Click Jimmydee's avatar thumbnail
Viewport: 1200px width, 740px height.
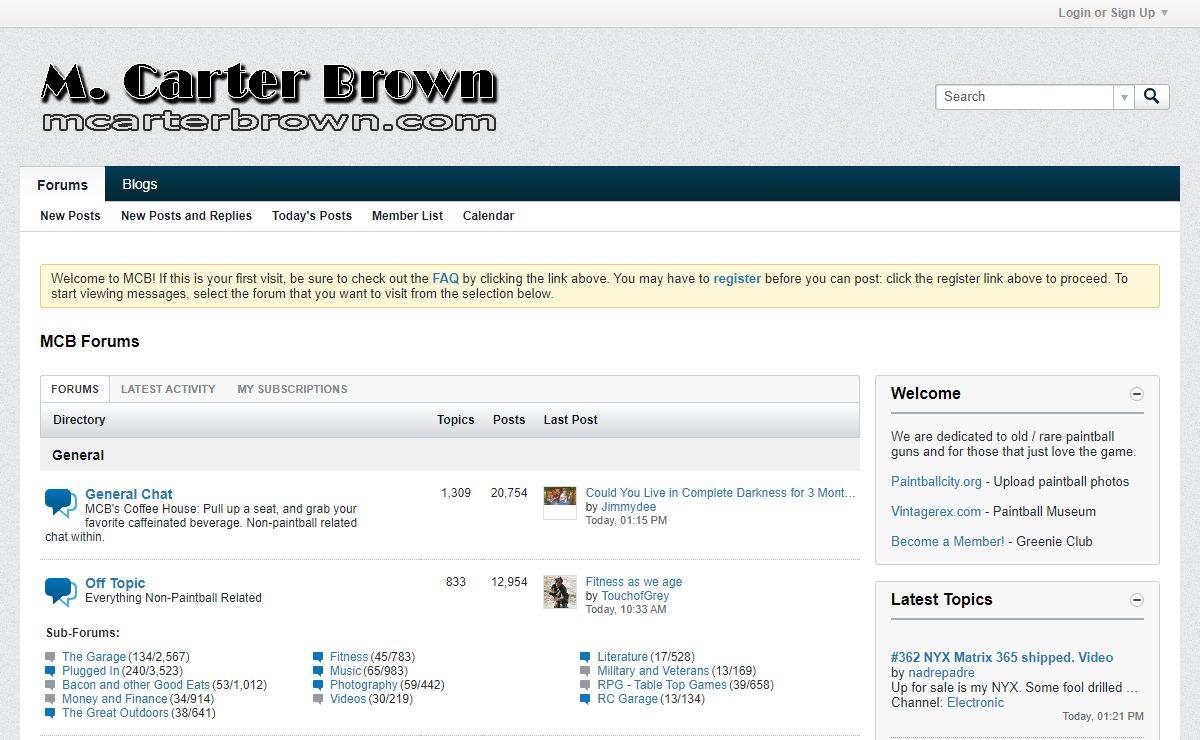[560, 503]
